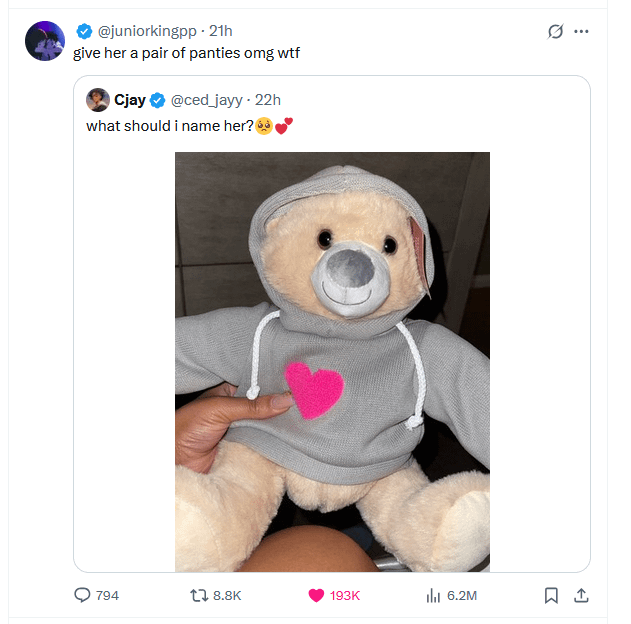Open quoted post text "what should i name her?"
Viewport: 631px width, 624px height.
pyautogui.click(x=170, y=126)
